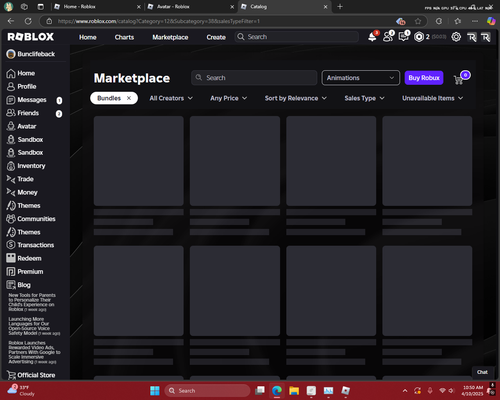Screen dimensions: 500x400
Task: Remove the Bundles filter chip
Action: (x=129, y=98)
